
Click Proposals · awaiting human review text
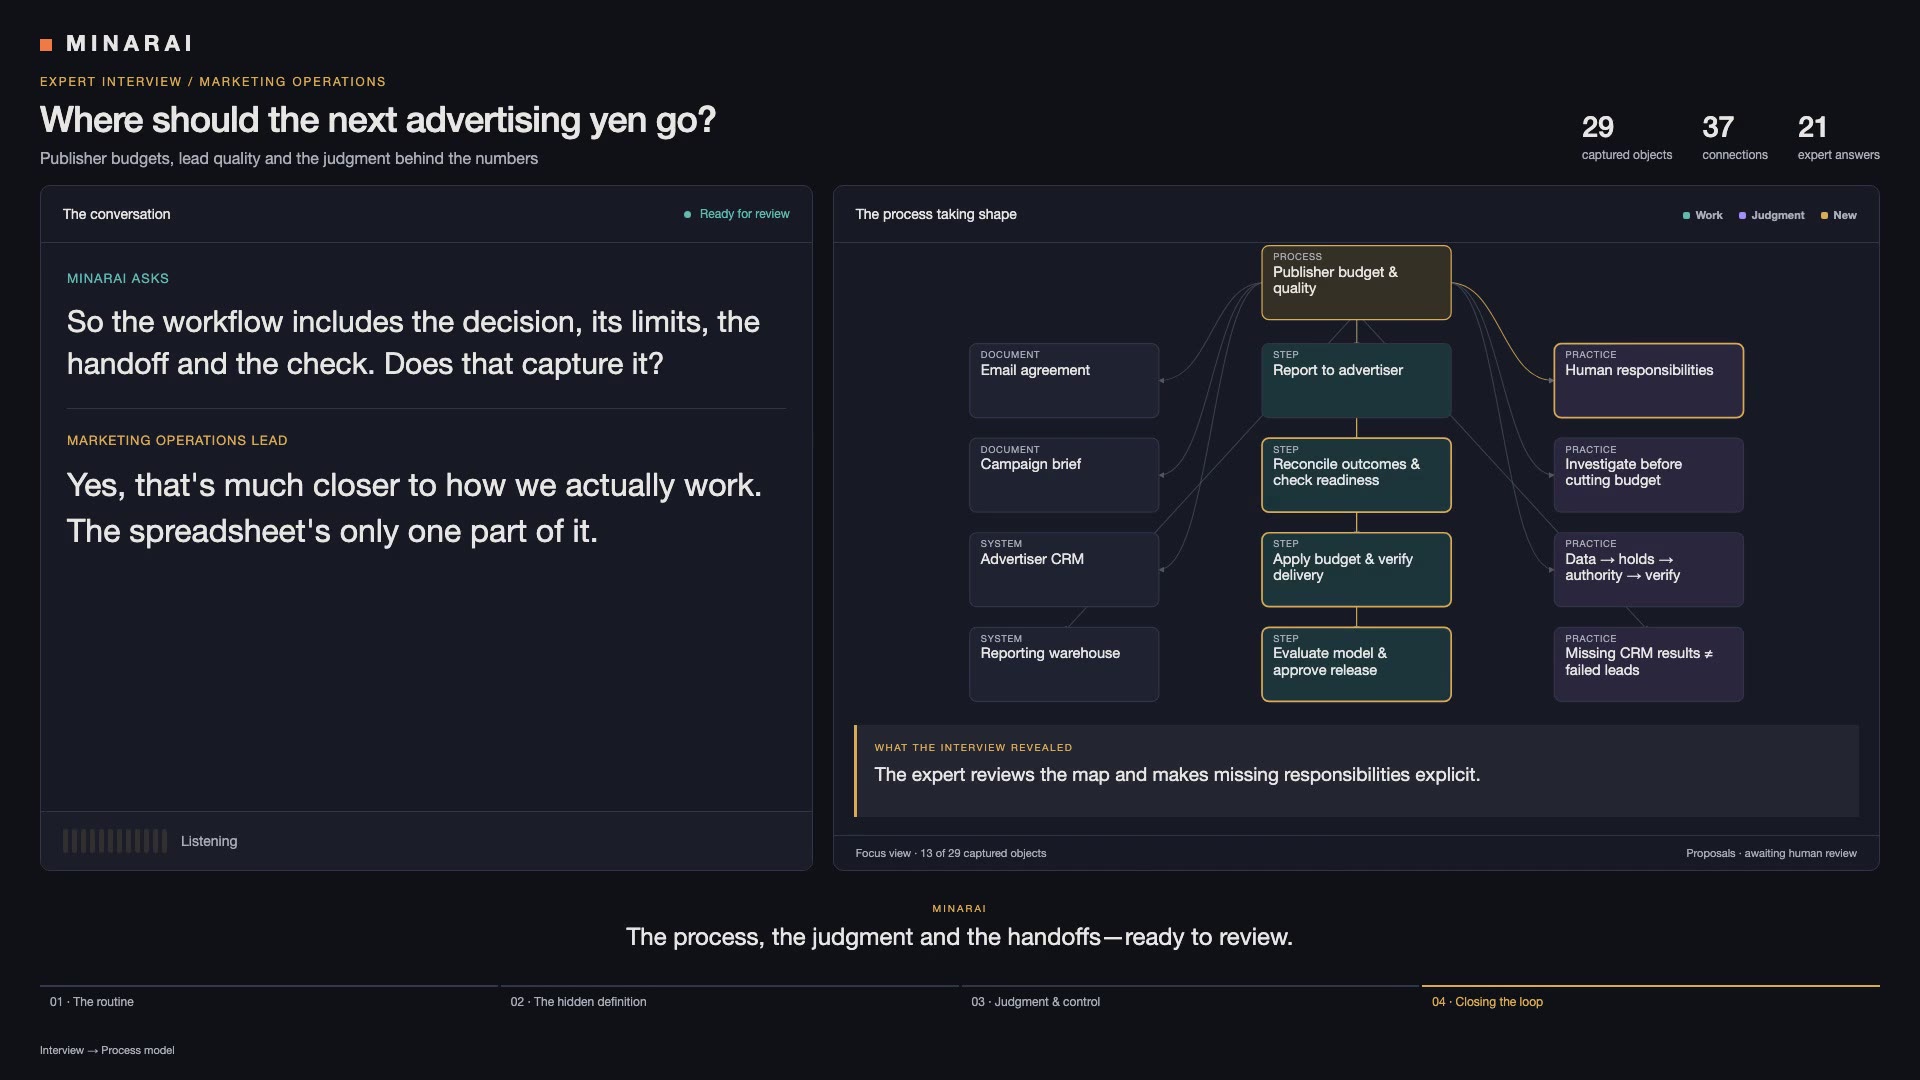1771,854
